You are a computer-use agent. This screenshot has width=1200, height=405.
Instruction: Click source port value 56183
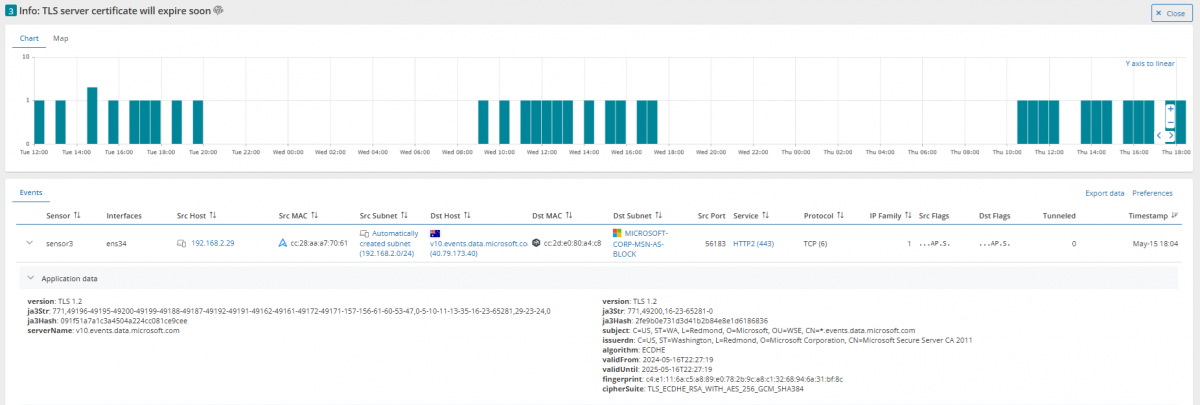tap(715, 243)
